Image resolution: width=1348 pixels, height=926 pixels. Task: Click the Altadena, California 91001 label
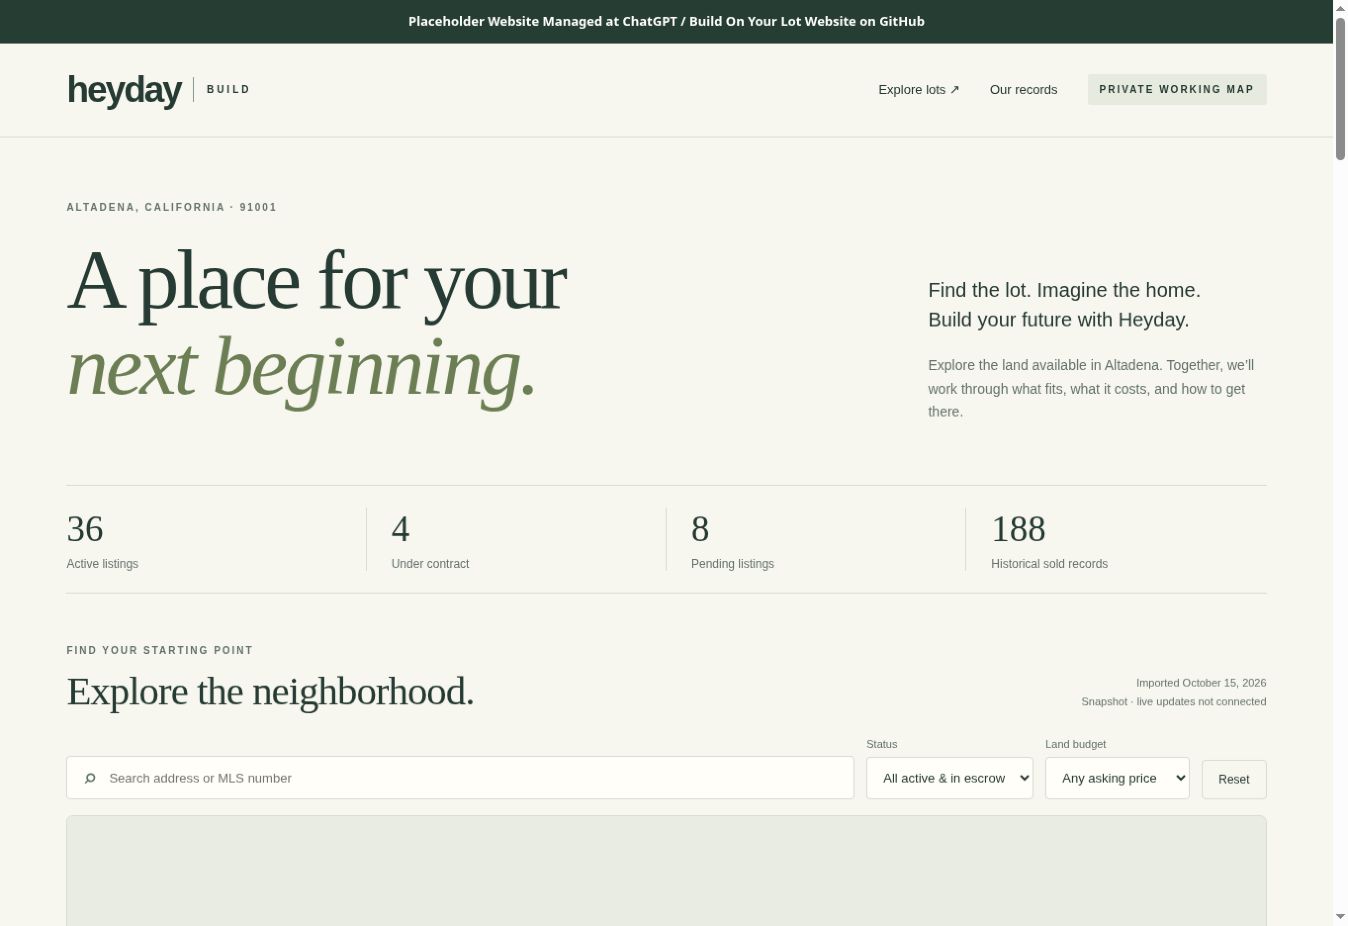click(172, 208)
